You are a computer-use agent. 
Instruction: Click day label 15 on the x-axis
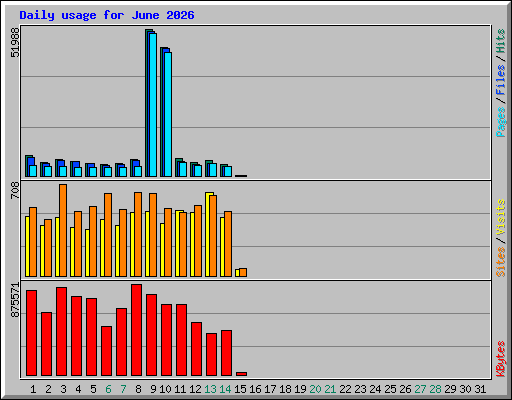coord(240,389)
